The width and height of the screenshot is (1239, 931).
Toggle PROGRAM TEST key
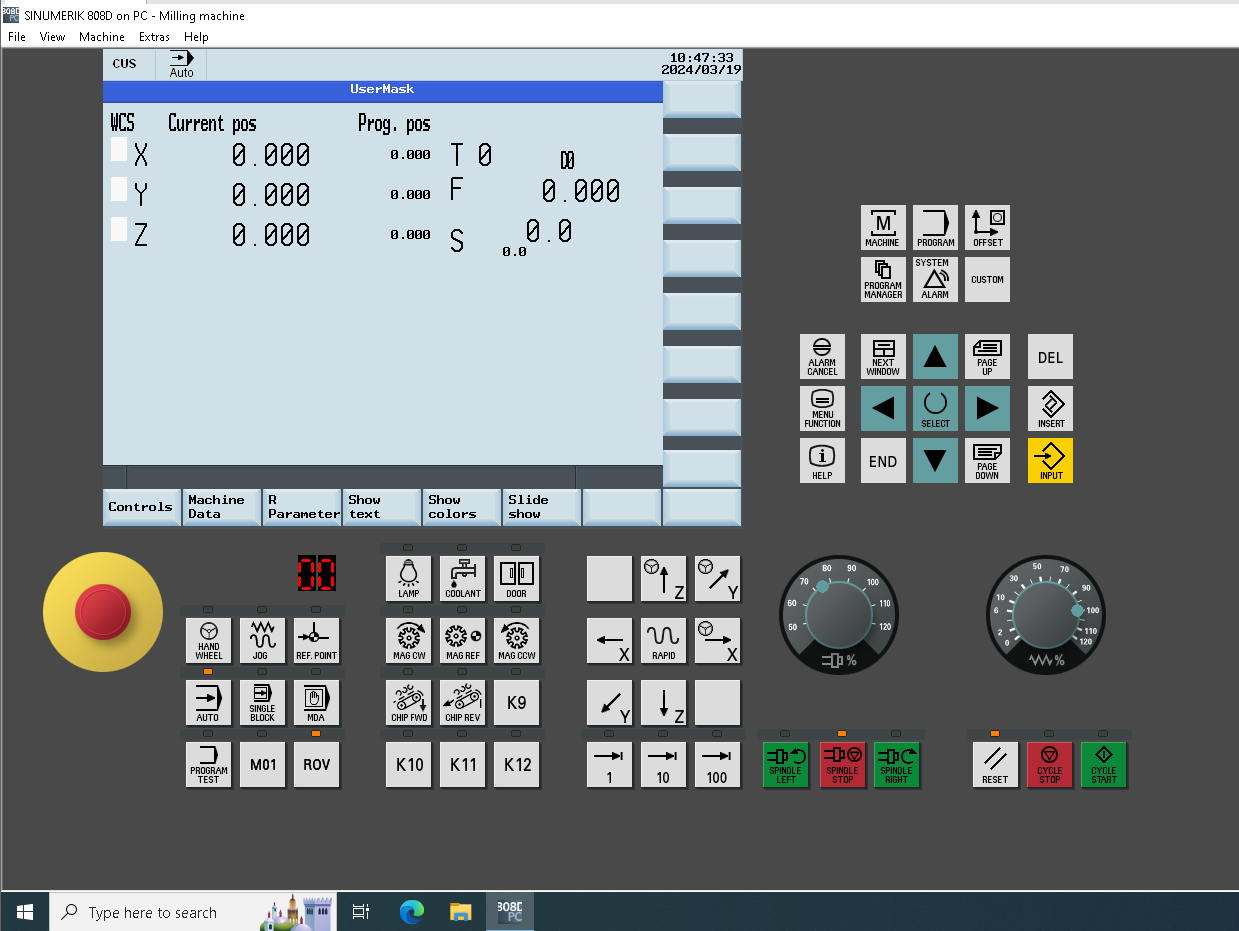click(208, 765)
